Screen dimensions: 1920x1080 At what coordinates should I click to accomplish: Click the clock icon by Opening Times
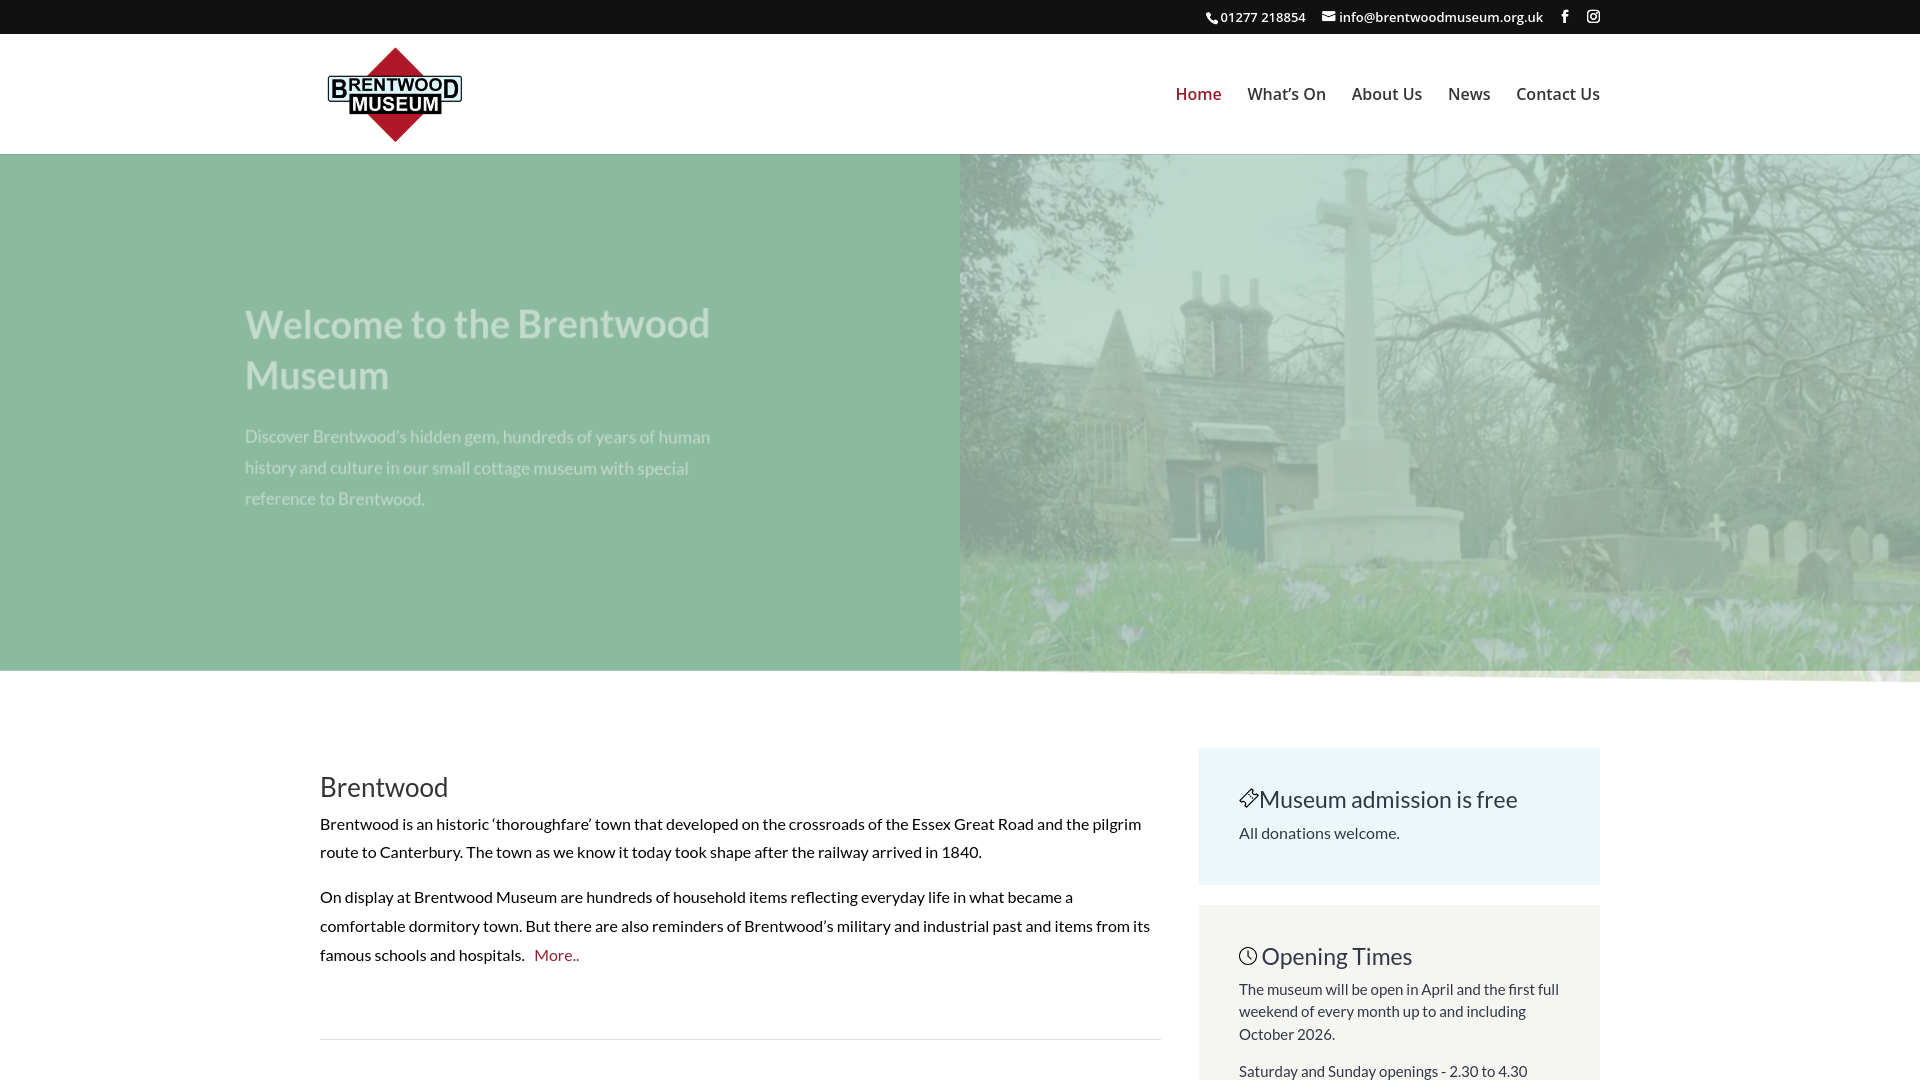1248,956
